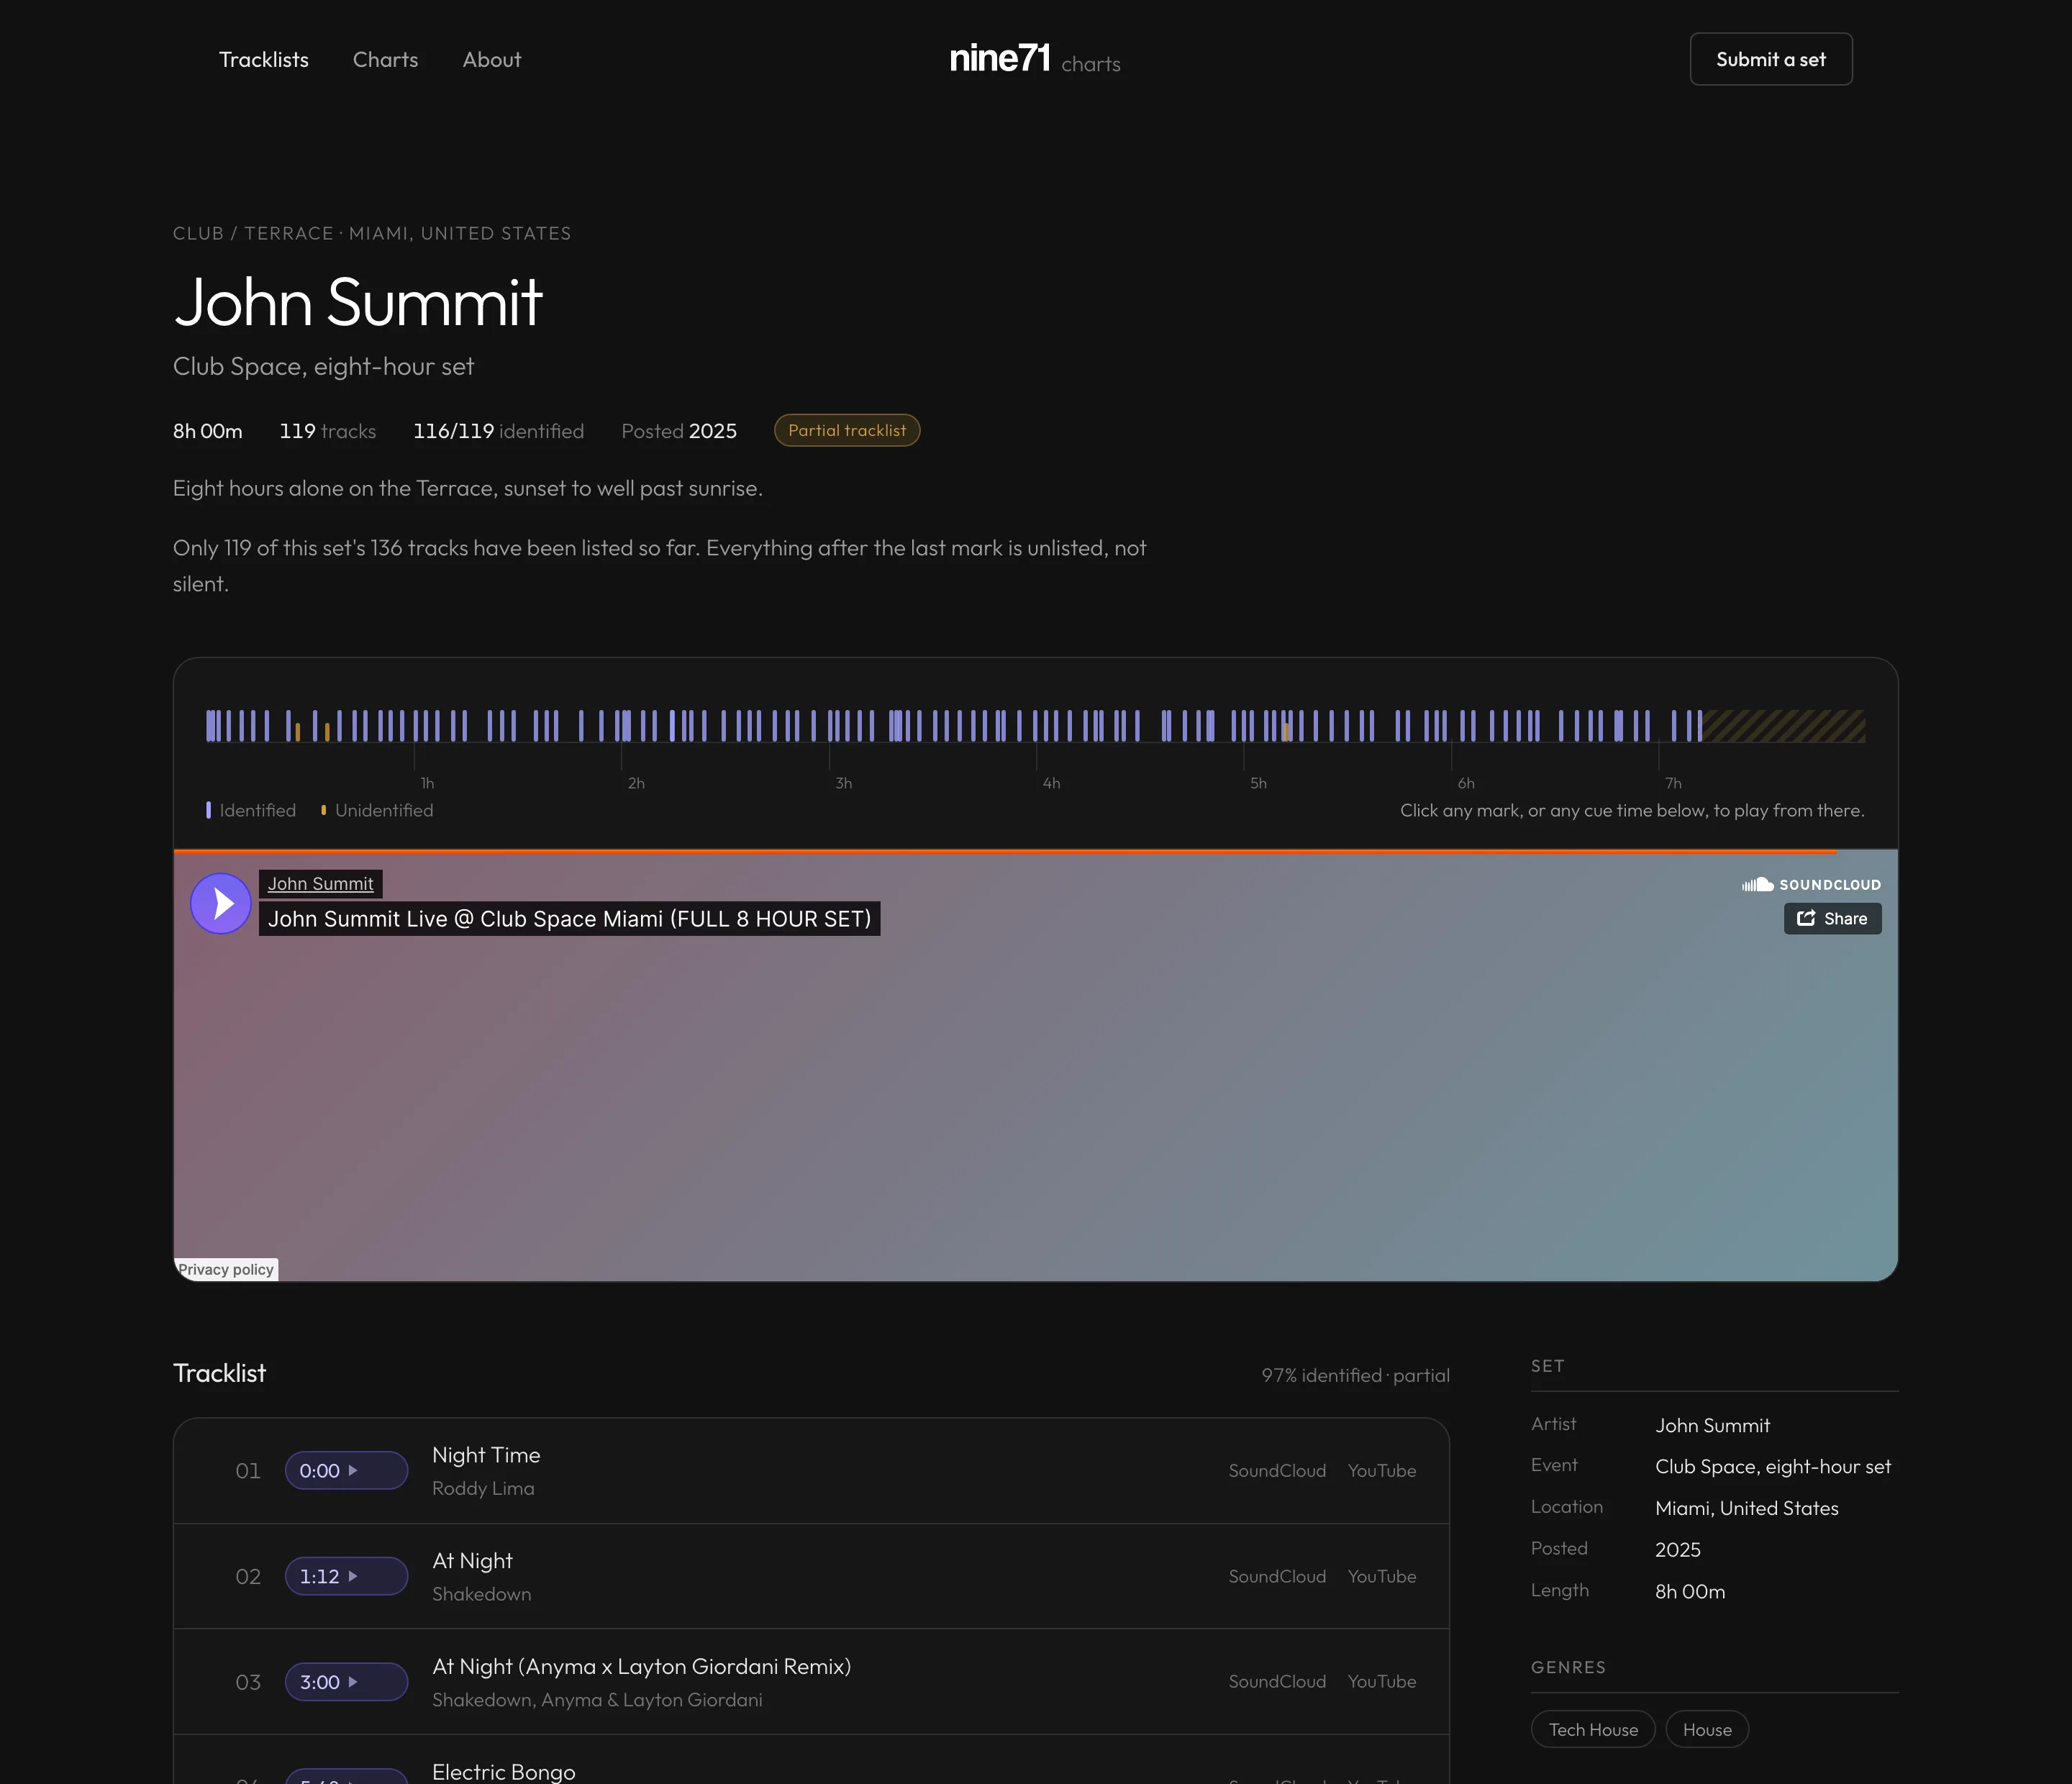Open YouTube link for the Anyma remix

click(1382, 1682)
